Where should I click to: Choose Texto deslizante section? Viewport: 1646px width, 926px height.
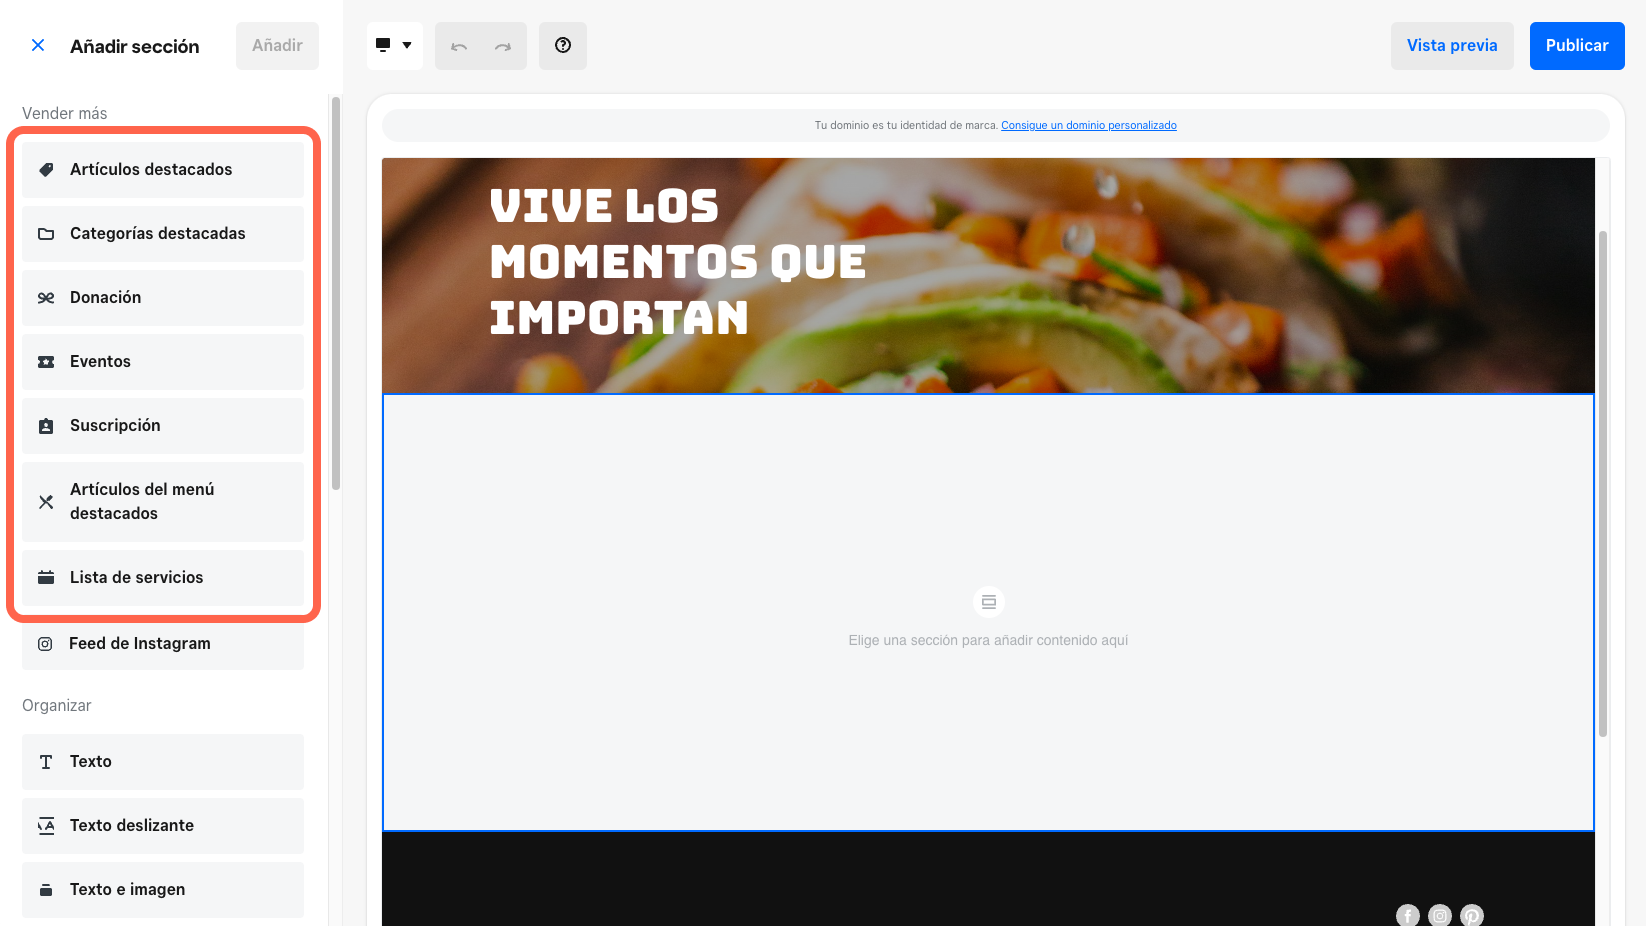tap(163, 826)
